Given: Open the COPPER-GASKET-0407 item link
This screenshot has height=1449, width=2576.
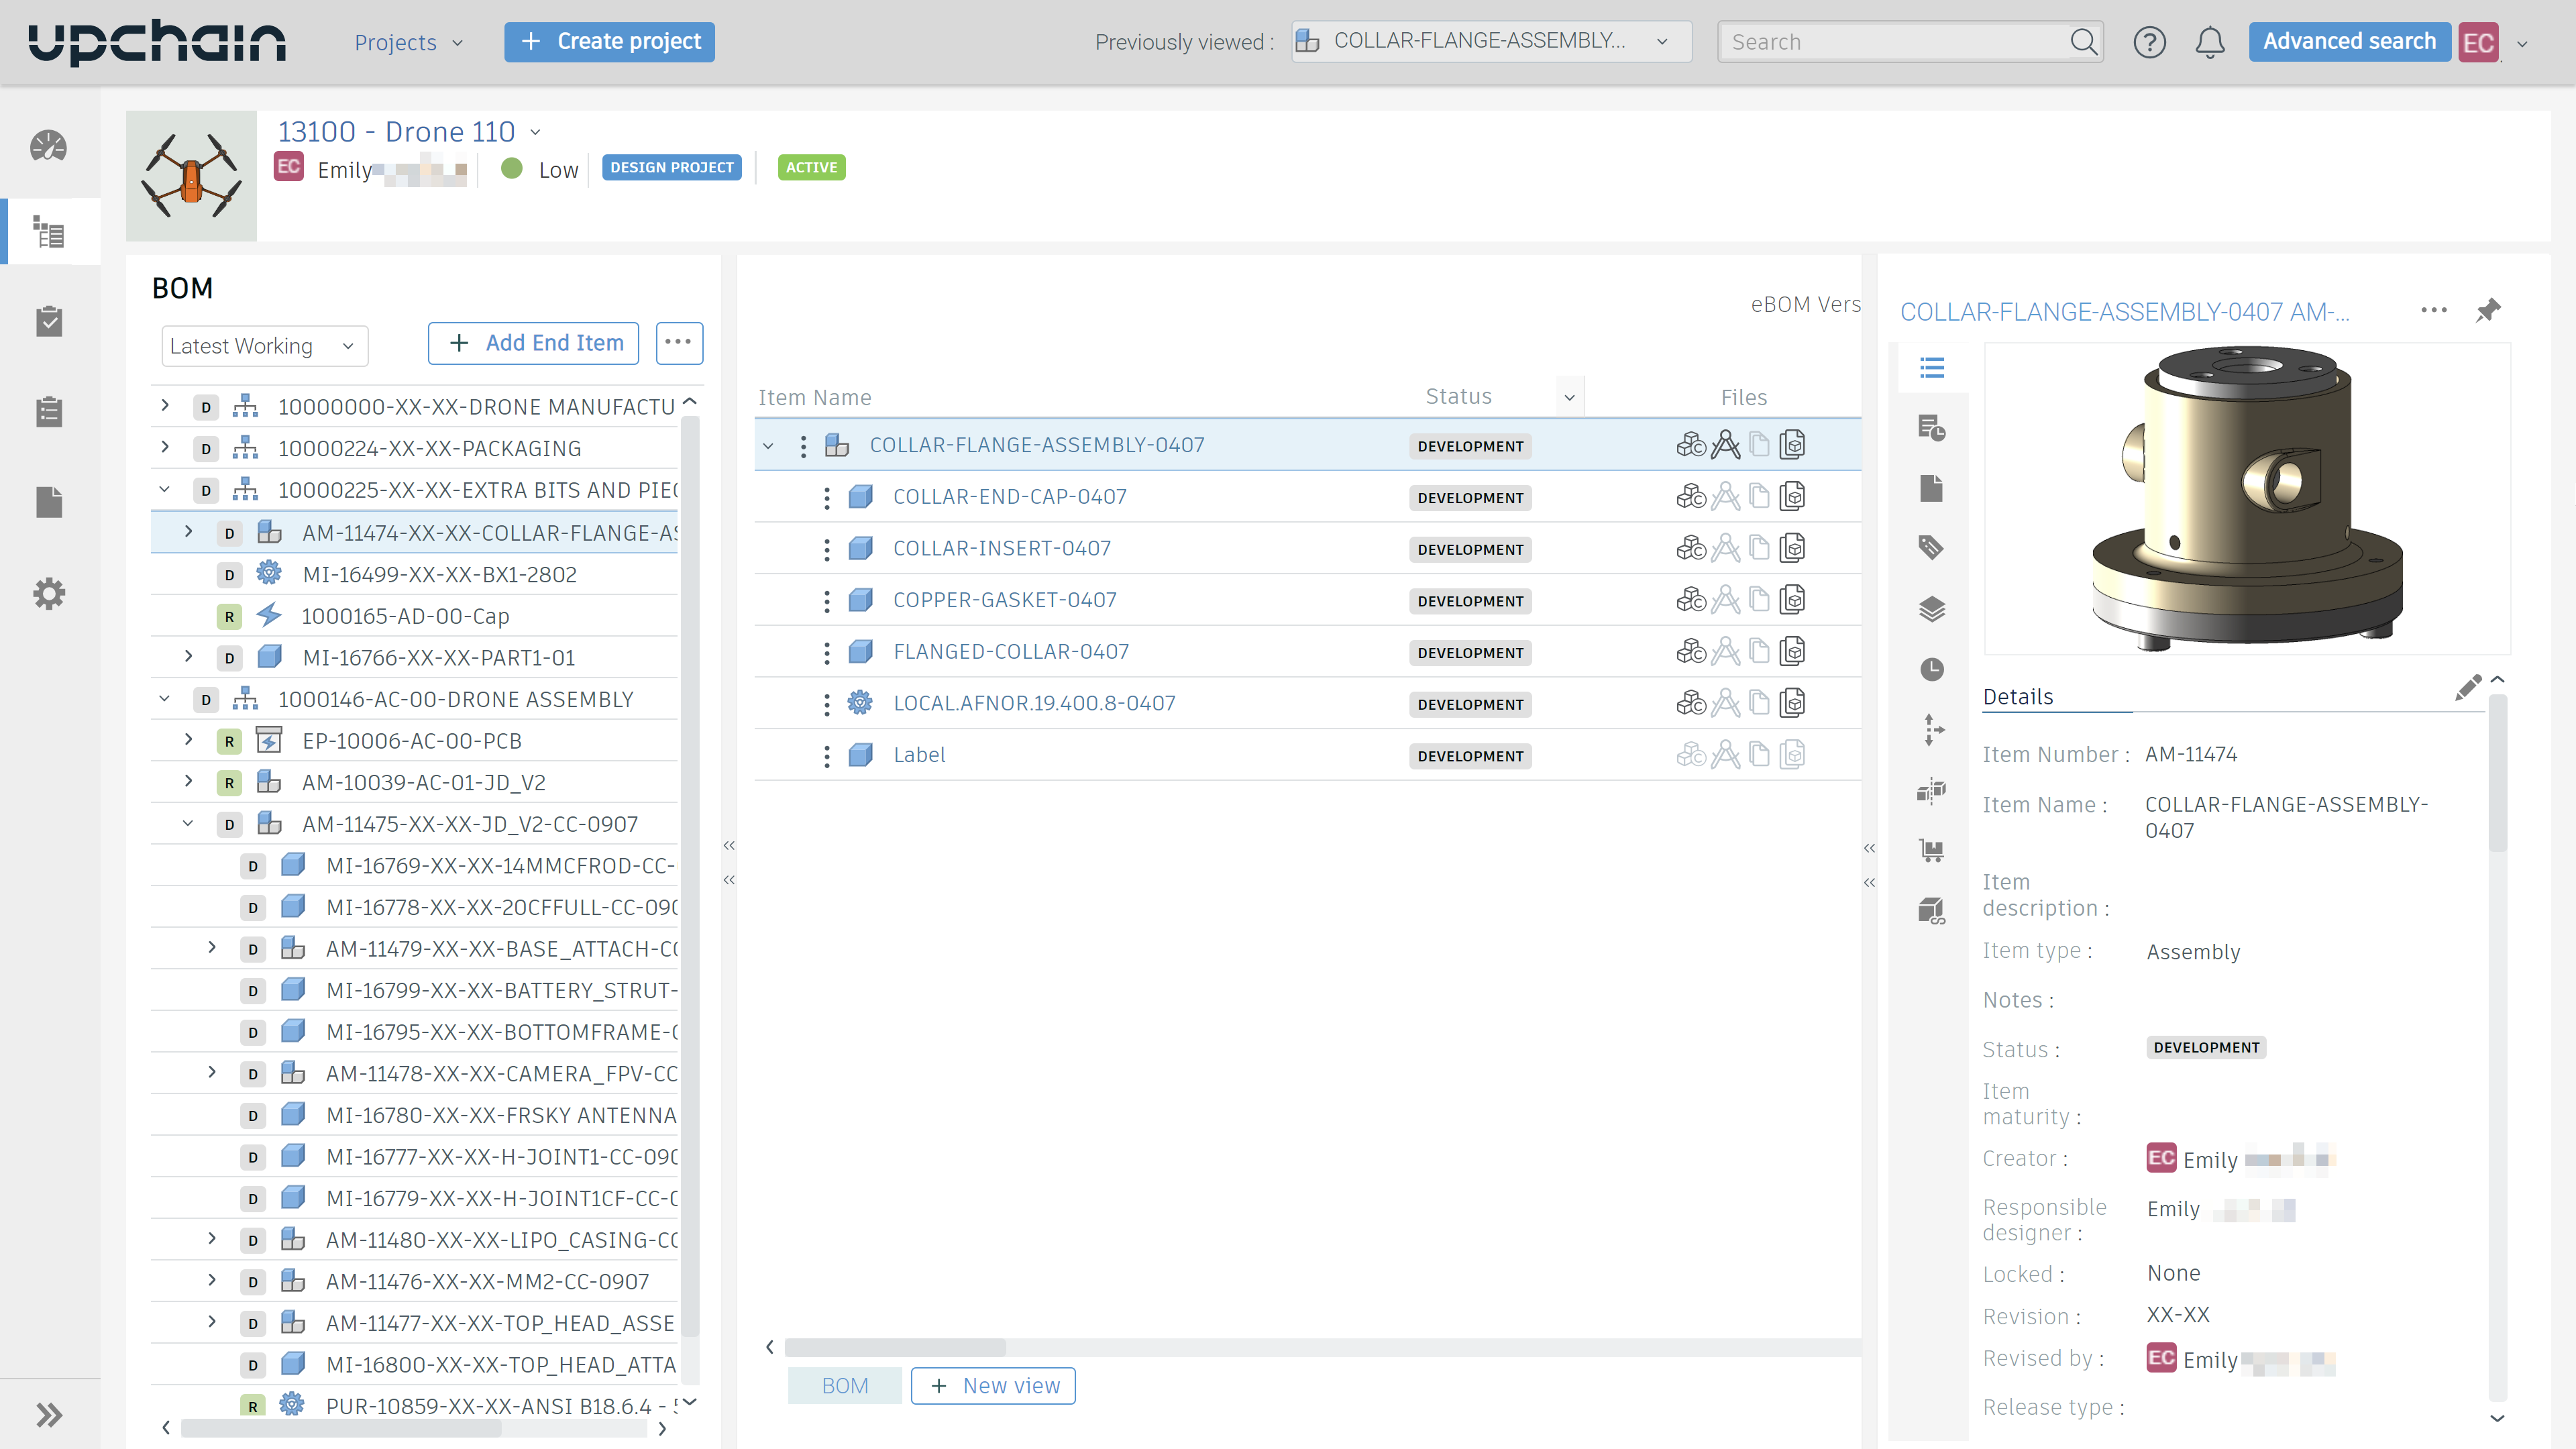Looking at the screenshot, I should coord(1004,600).
